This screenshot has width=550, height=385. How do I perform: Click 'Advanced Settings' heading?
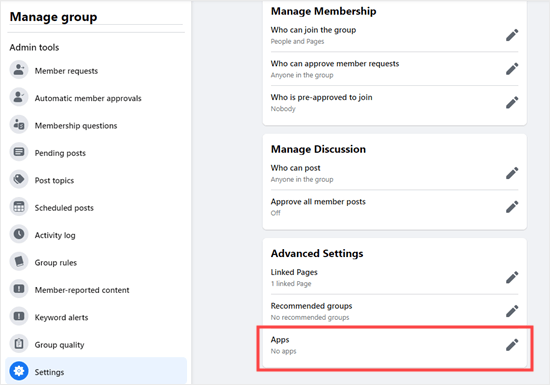tap(317, 253)
